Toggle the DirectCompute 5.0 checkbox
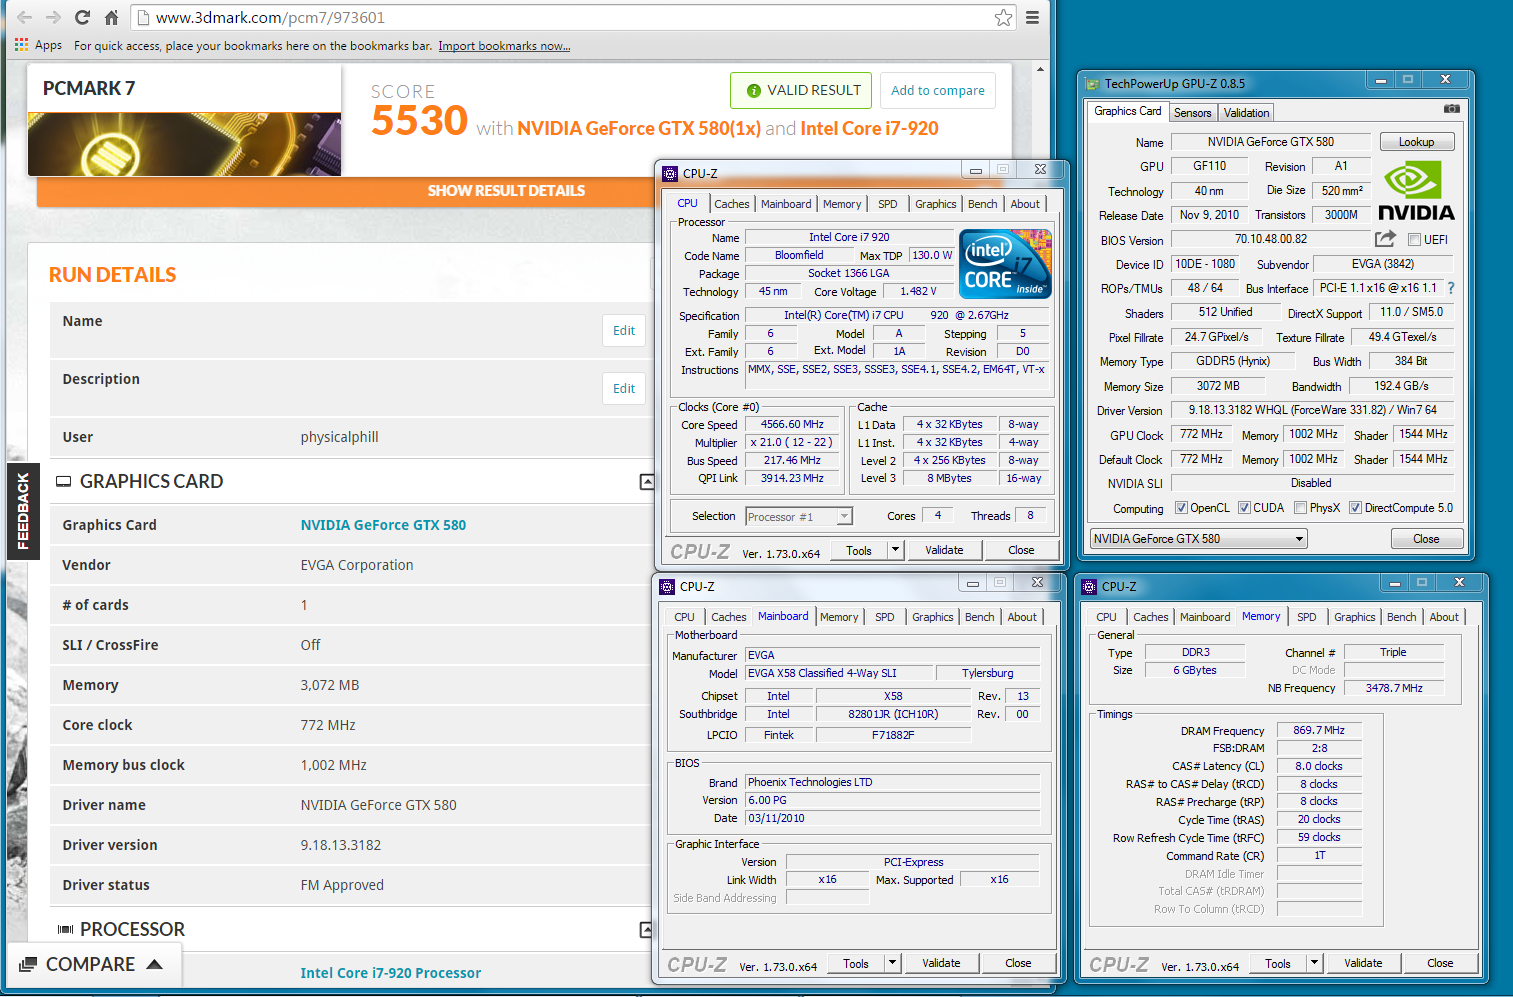 [x=1355, y=508]
